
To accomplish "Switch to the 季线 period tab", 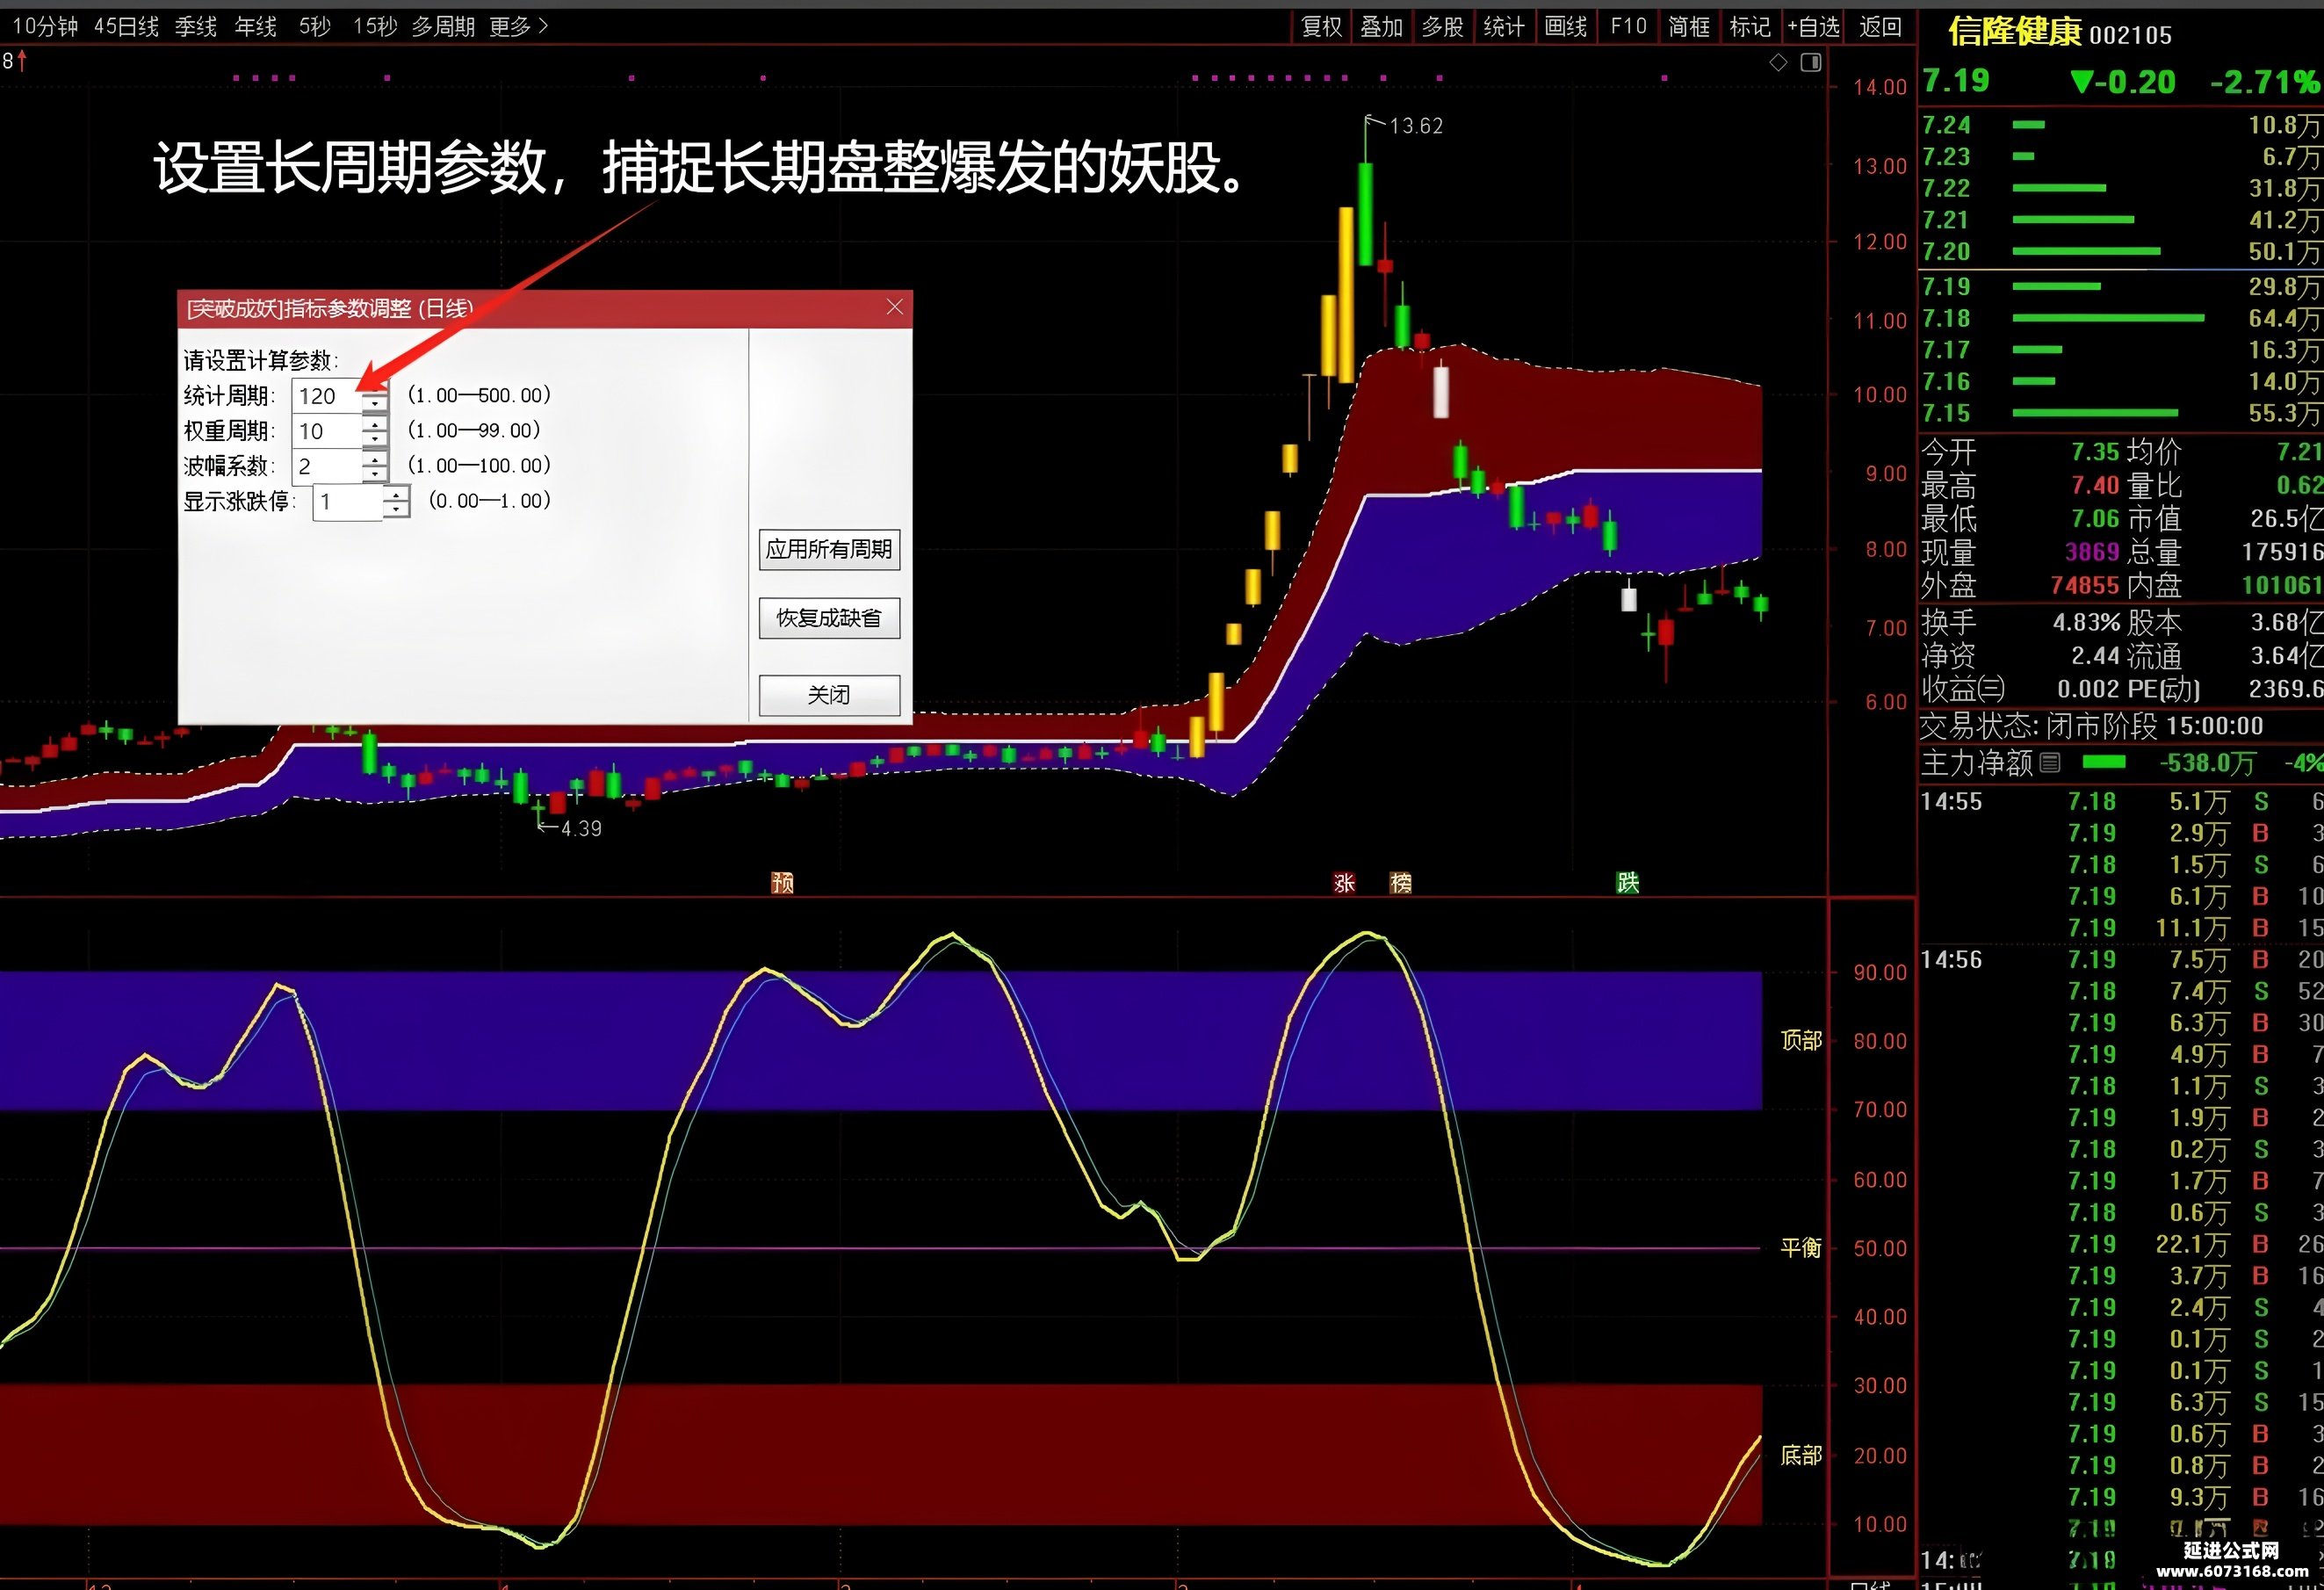I will [x=195, y=27].
